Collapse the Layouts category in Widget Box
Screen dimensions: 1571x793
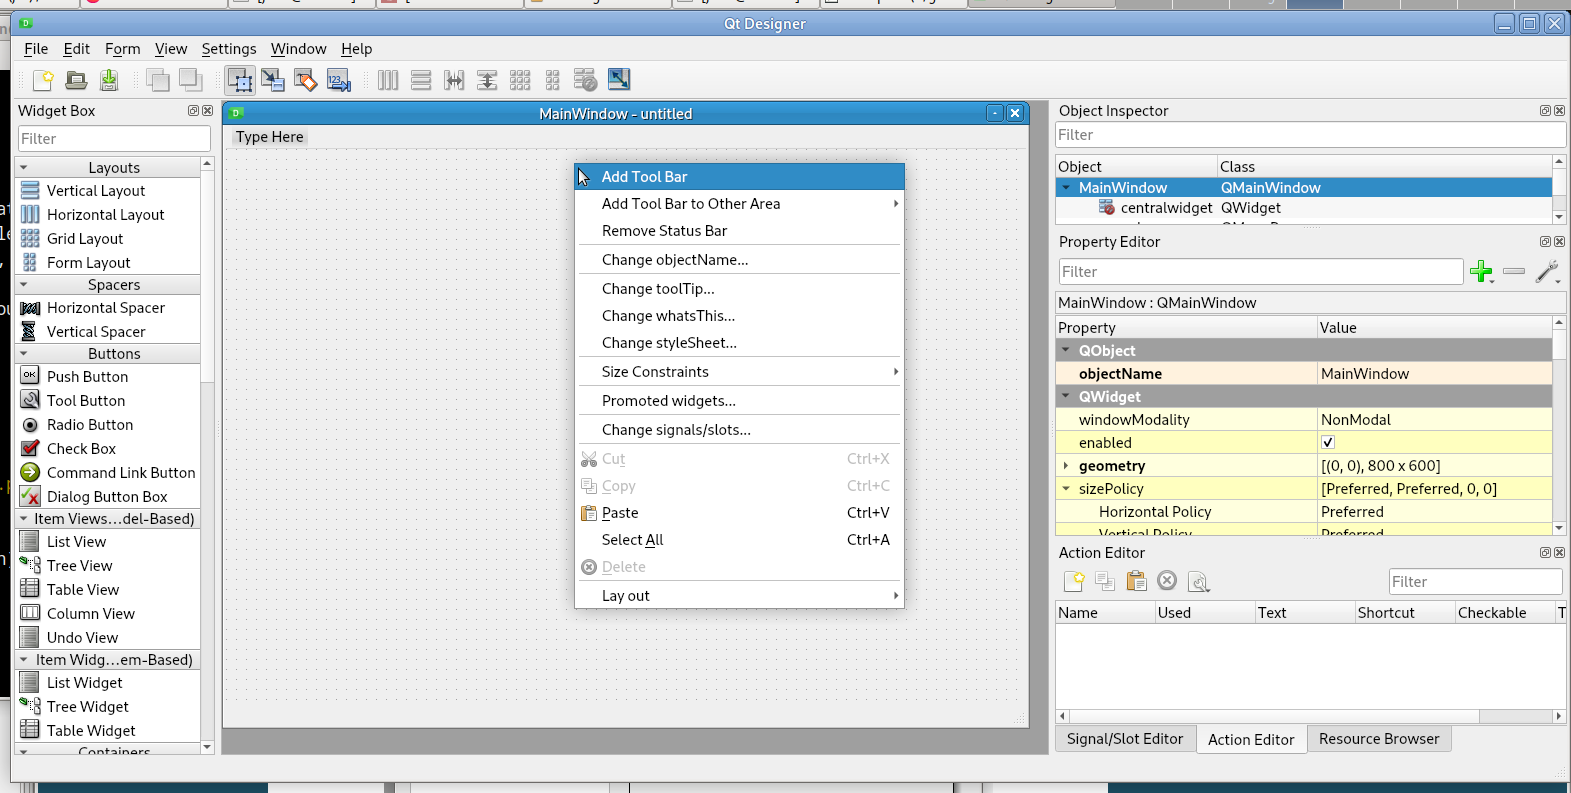pos(23,168)
